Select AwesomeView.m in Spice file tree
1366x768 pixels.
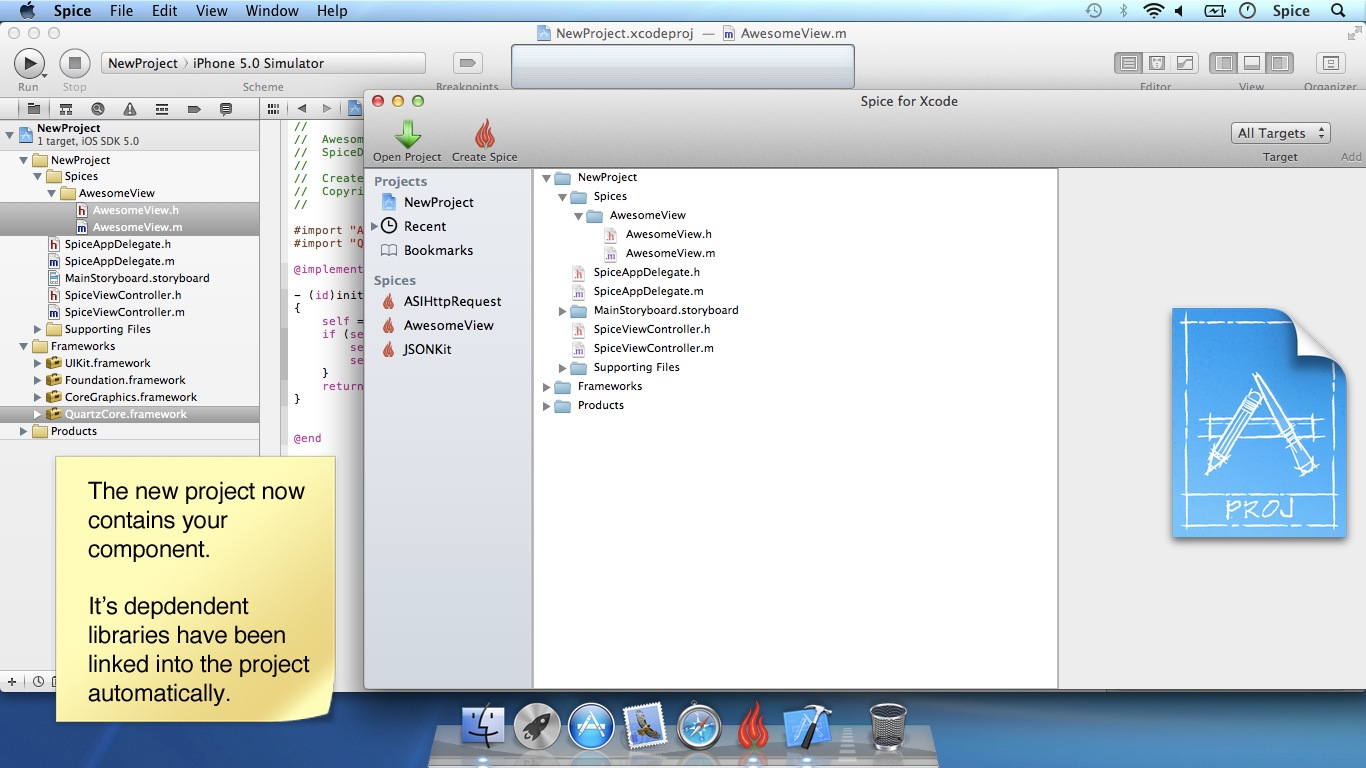(670, 253)
